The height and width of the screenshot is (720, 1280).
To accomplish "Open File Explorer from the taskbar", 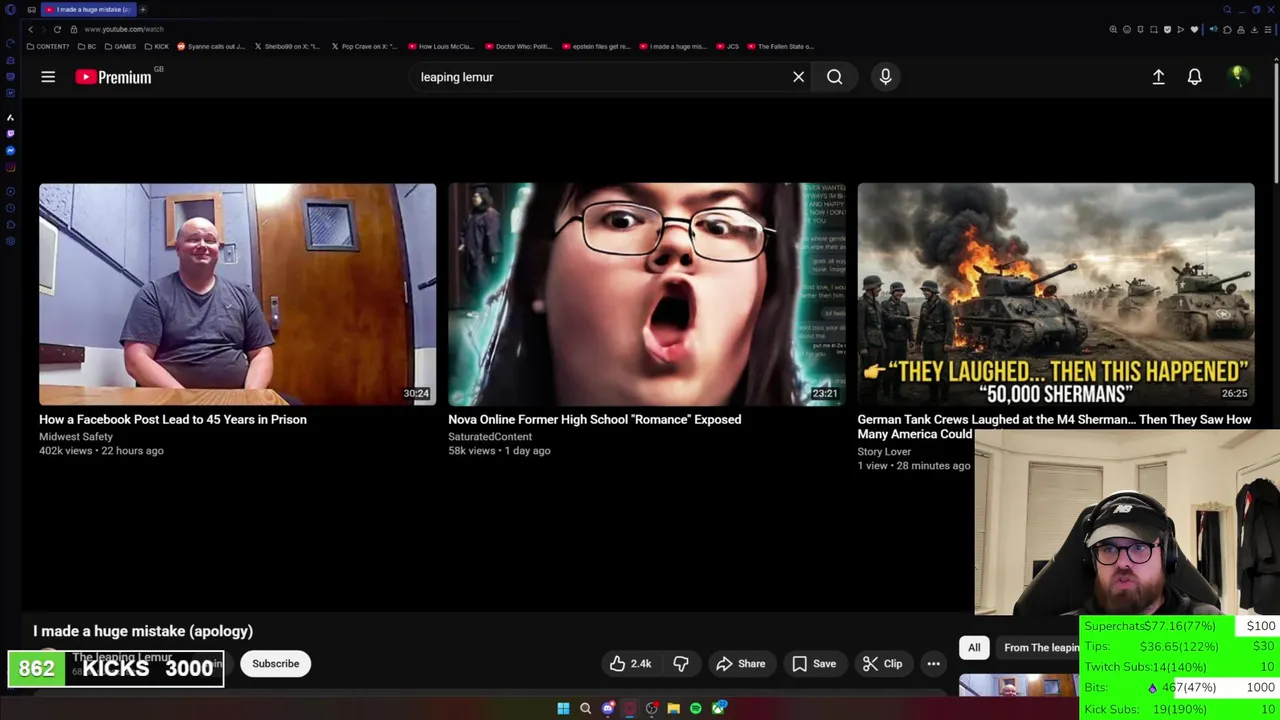I will (x=673, y=709).
